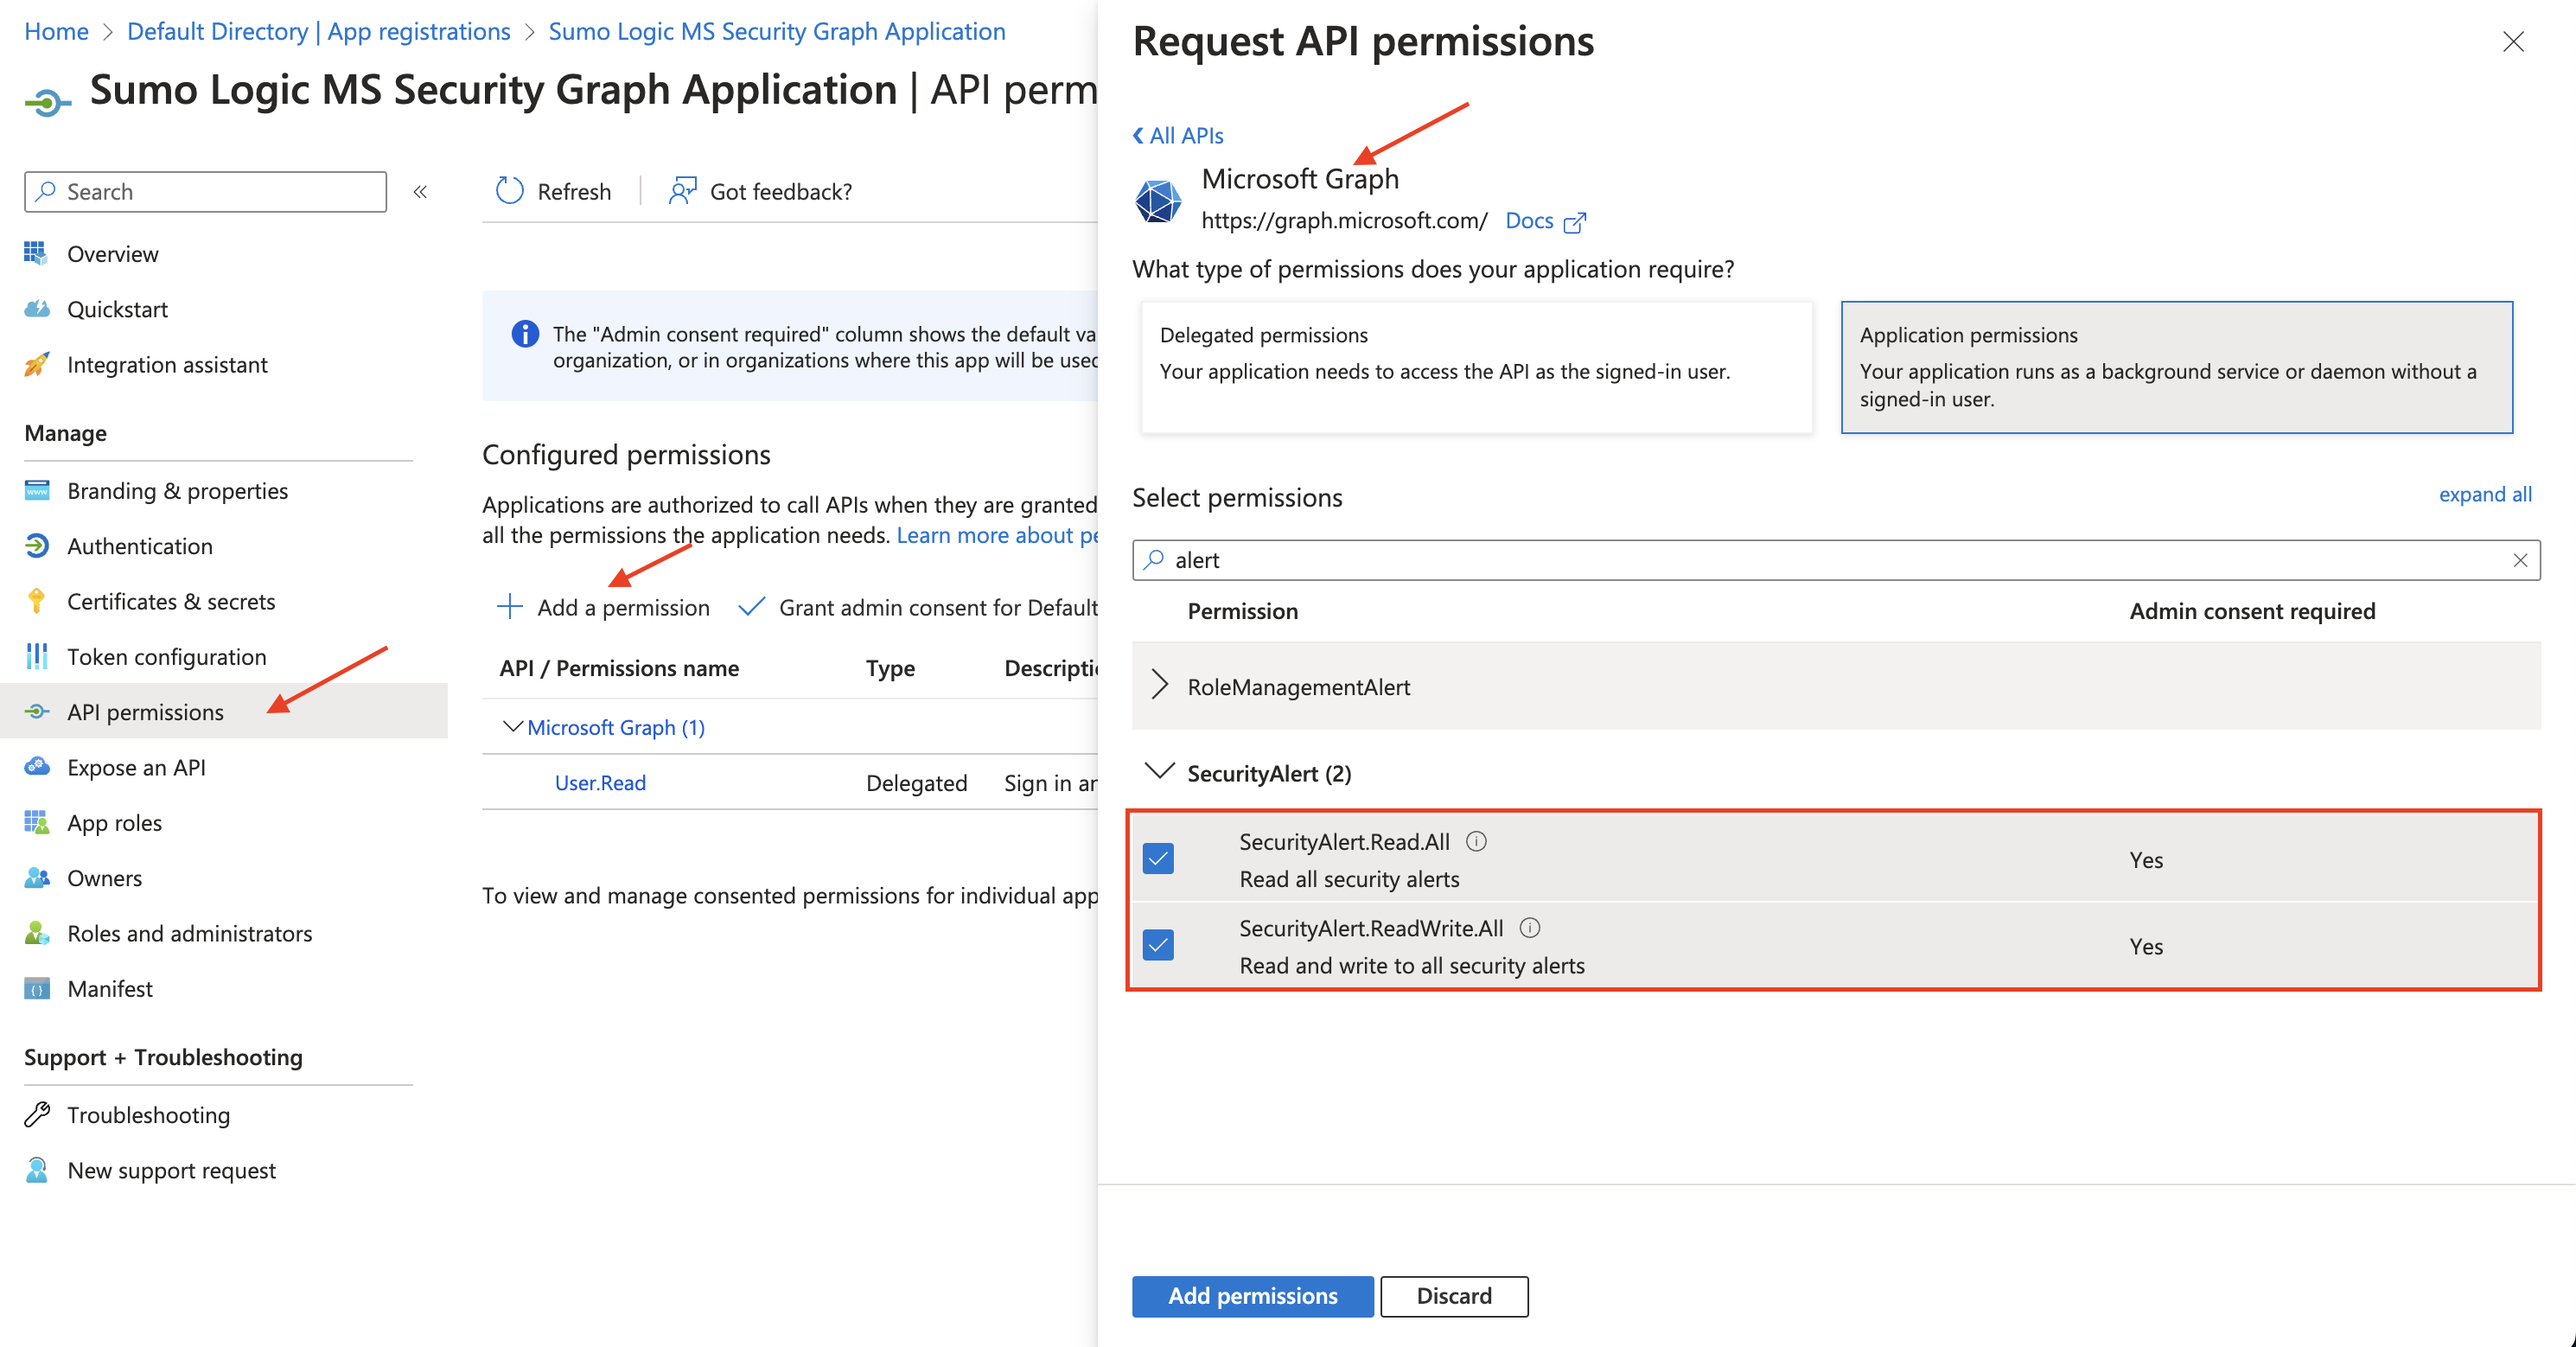Click the Refresh icon on the toolbar
2576x1347 pixels.
[509, 190]
